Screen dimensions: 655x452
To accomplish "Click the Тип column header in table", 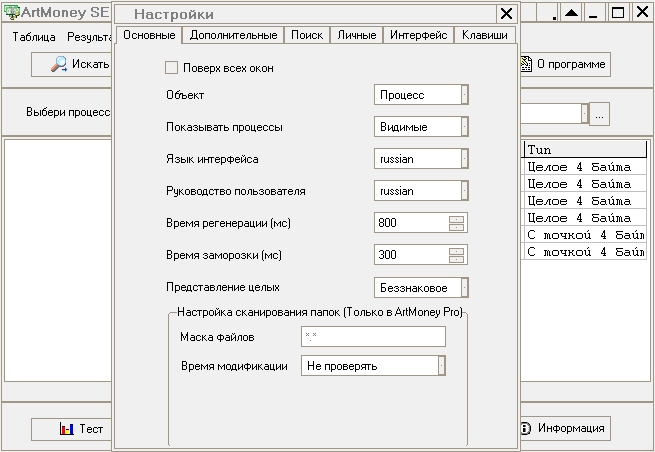I will (584, 150).
